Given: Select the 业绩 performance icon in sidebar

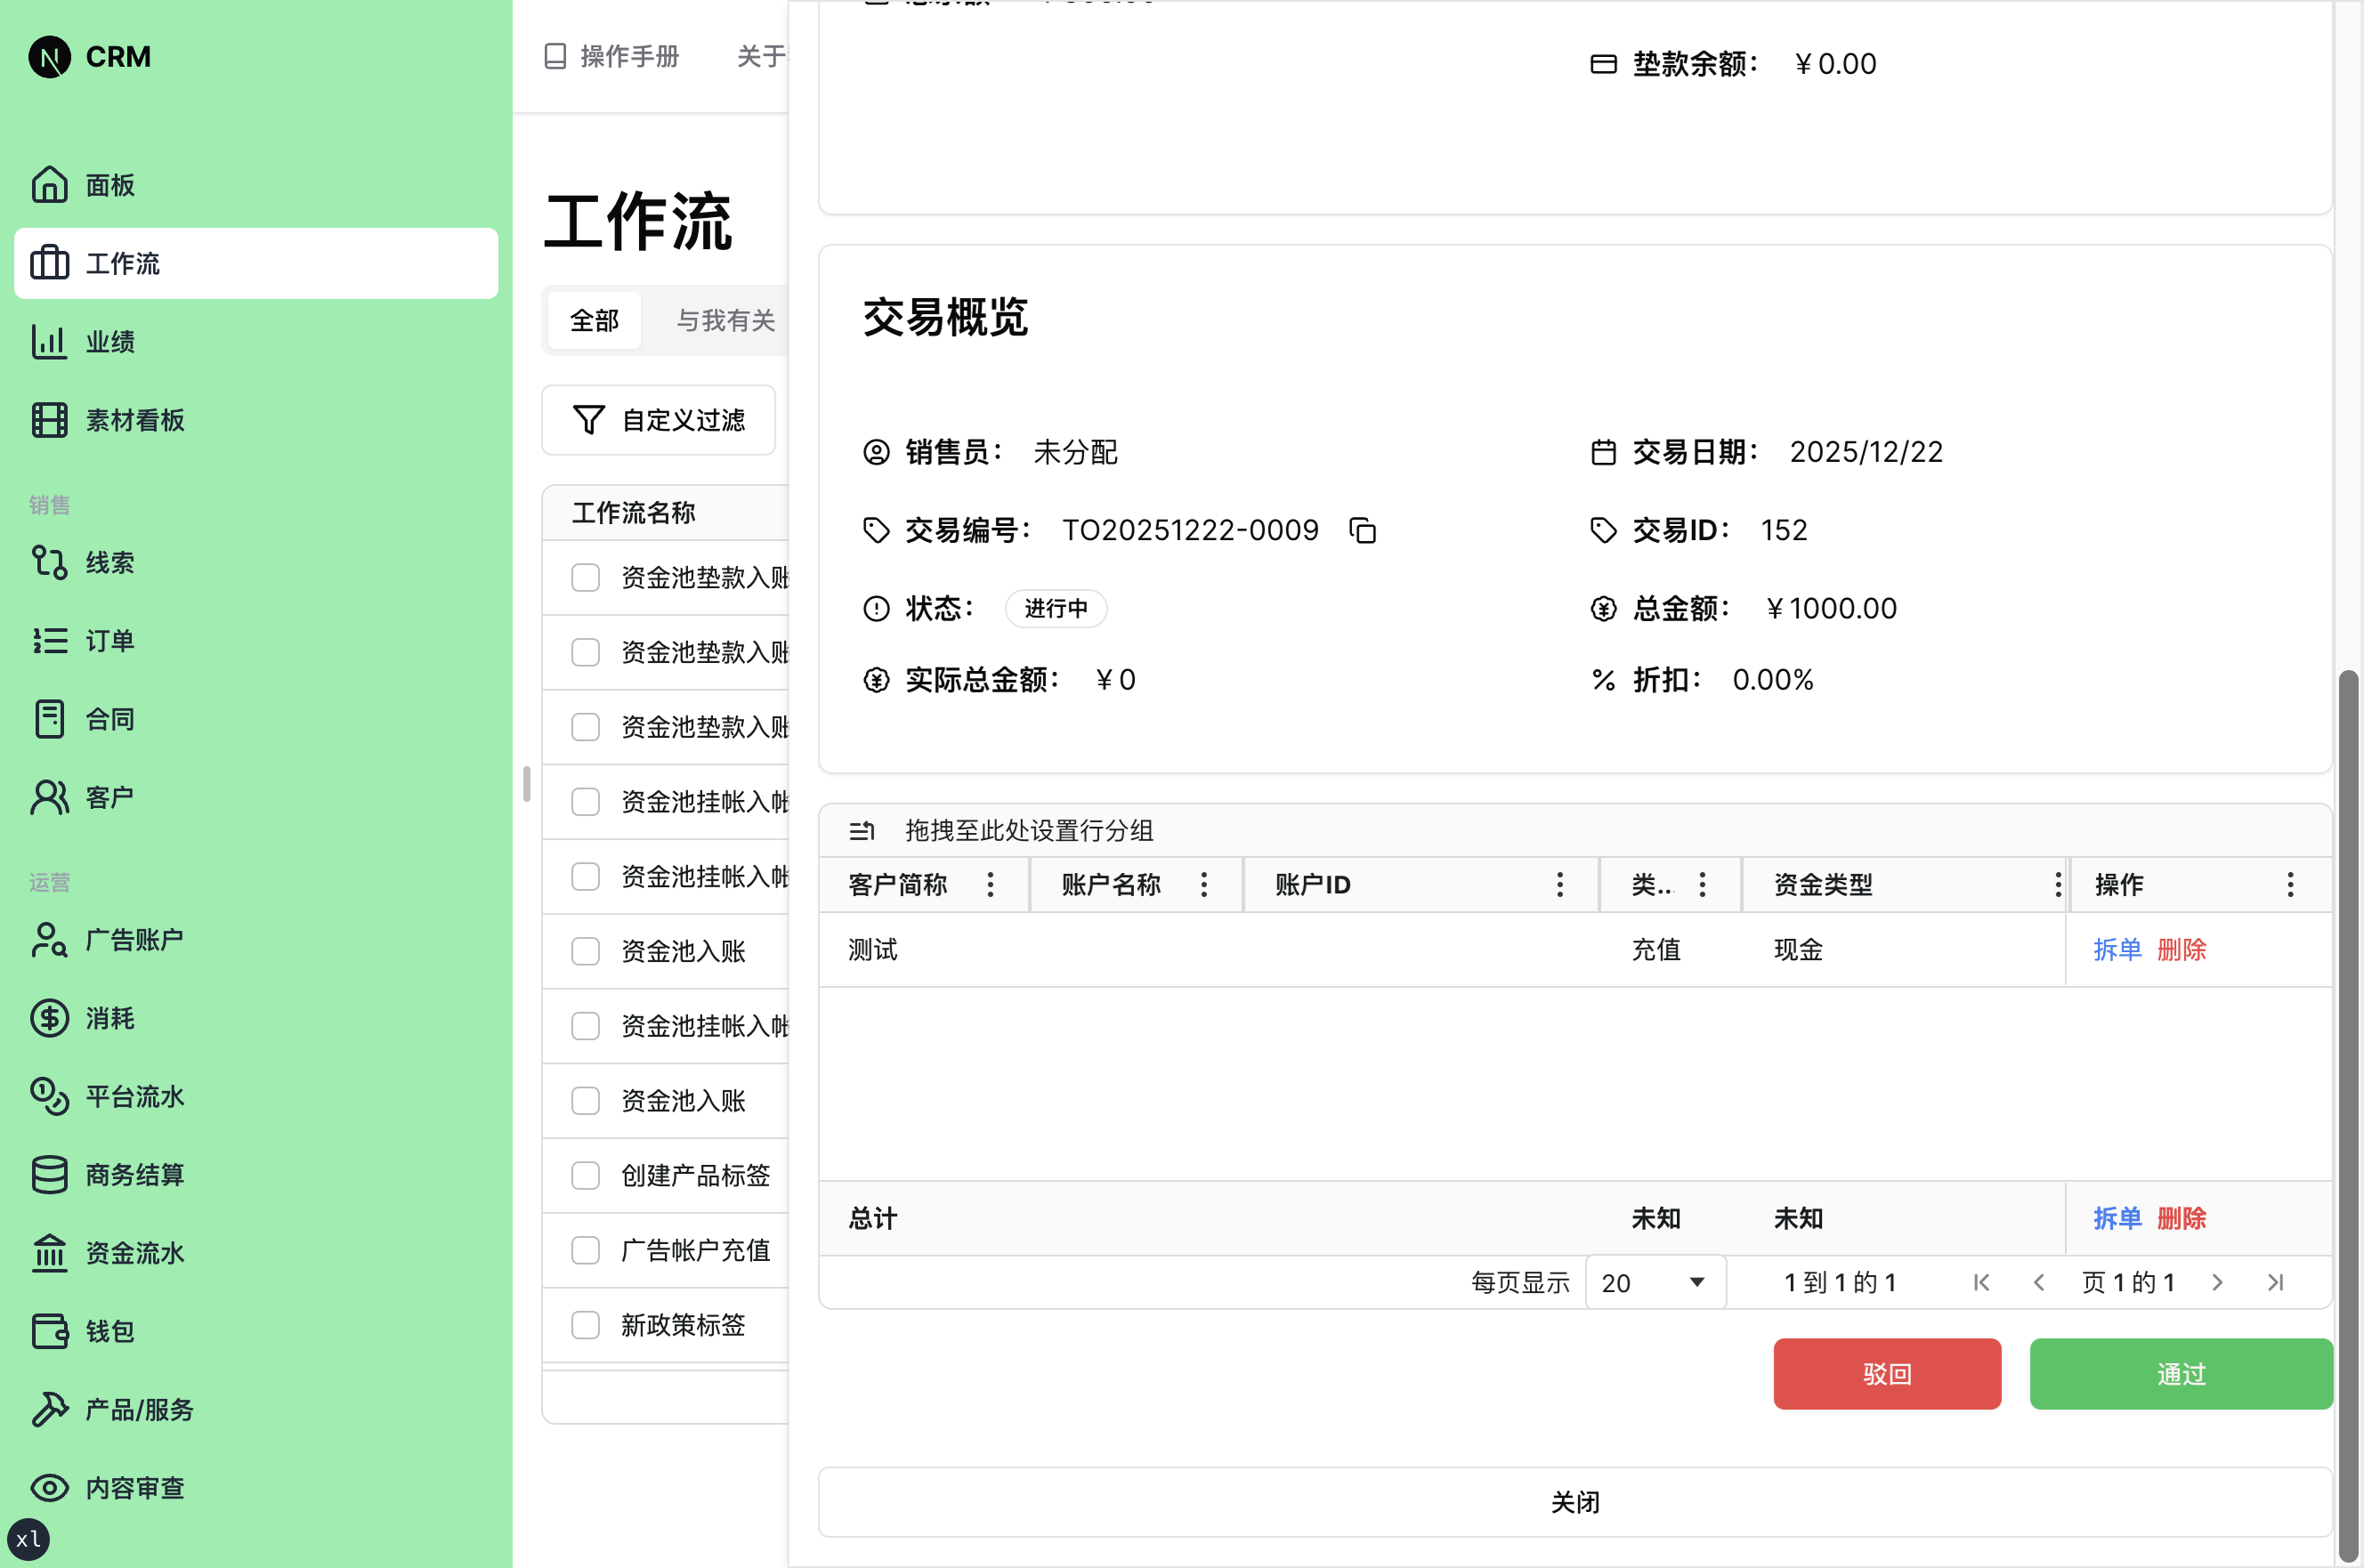Looking at the screenshot, I should 49,341.
